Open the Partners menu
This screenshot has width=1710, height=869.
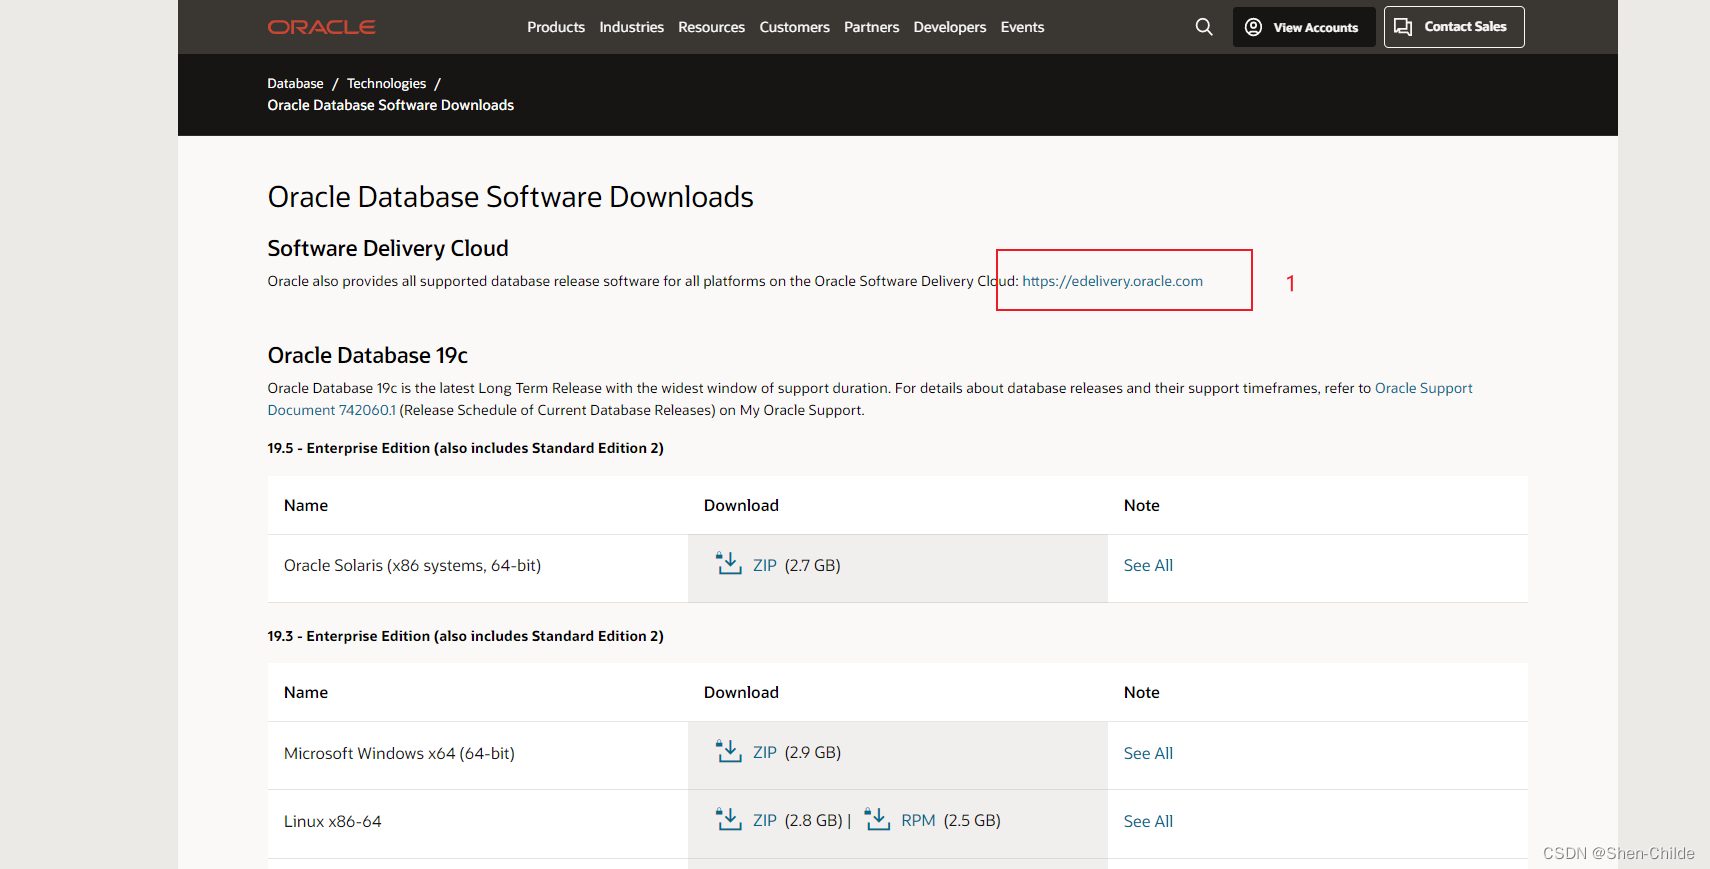(871, 27)
